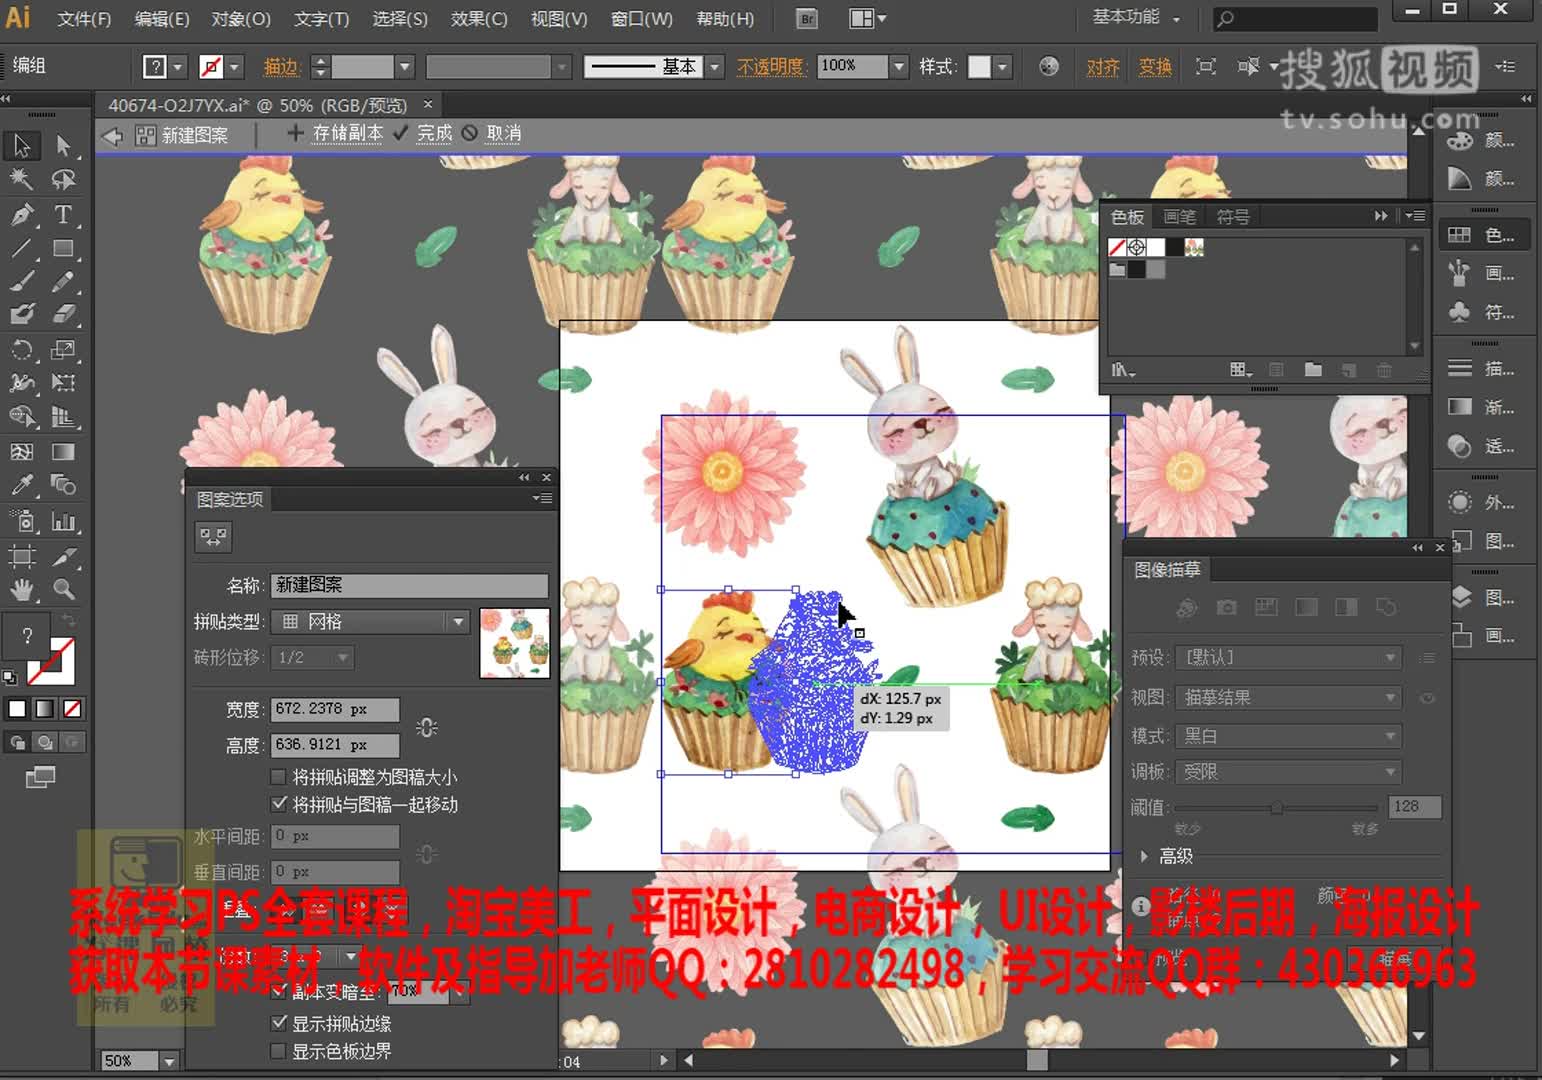Select the Blob Brush tool
Viewport: 1542px width, 1080px height.
[x=21, y=315]
